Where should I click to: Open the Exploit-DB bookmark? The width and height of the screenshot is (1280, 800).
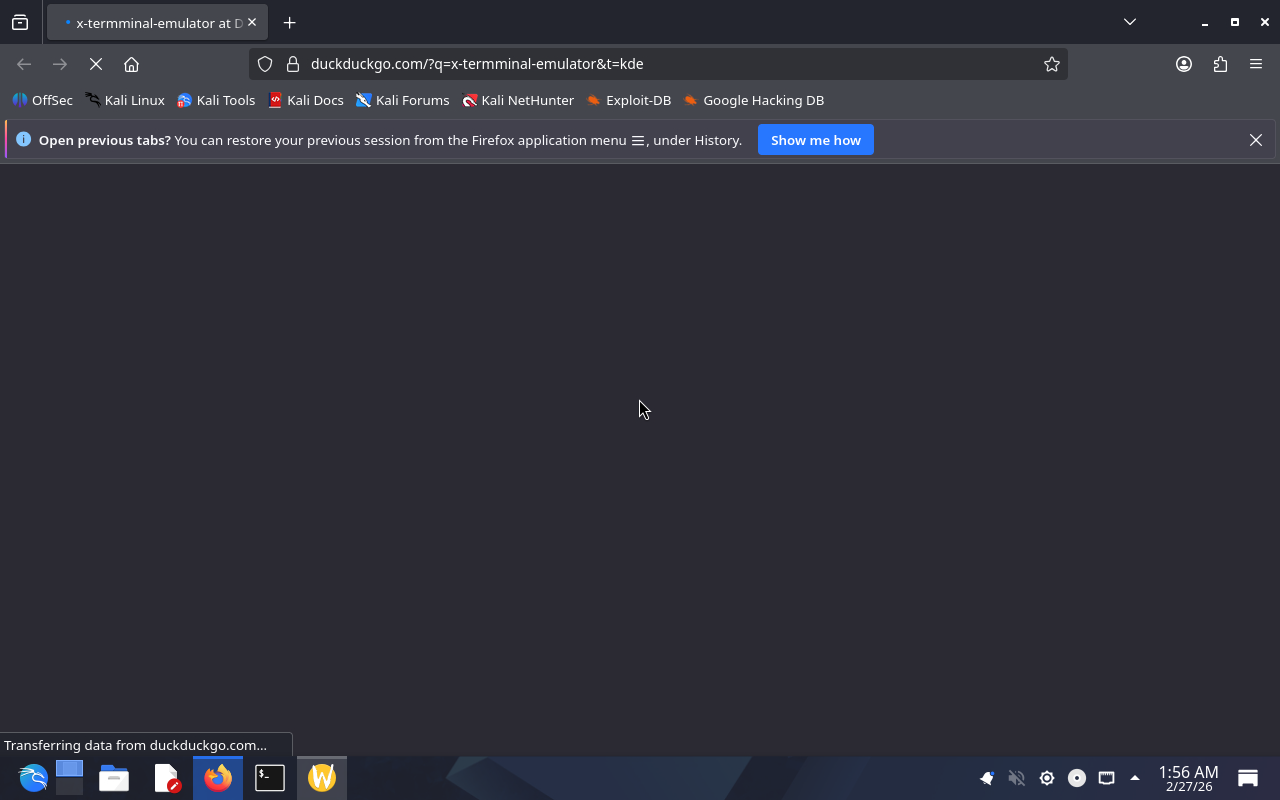[x=628, y=100]
